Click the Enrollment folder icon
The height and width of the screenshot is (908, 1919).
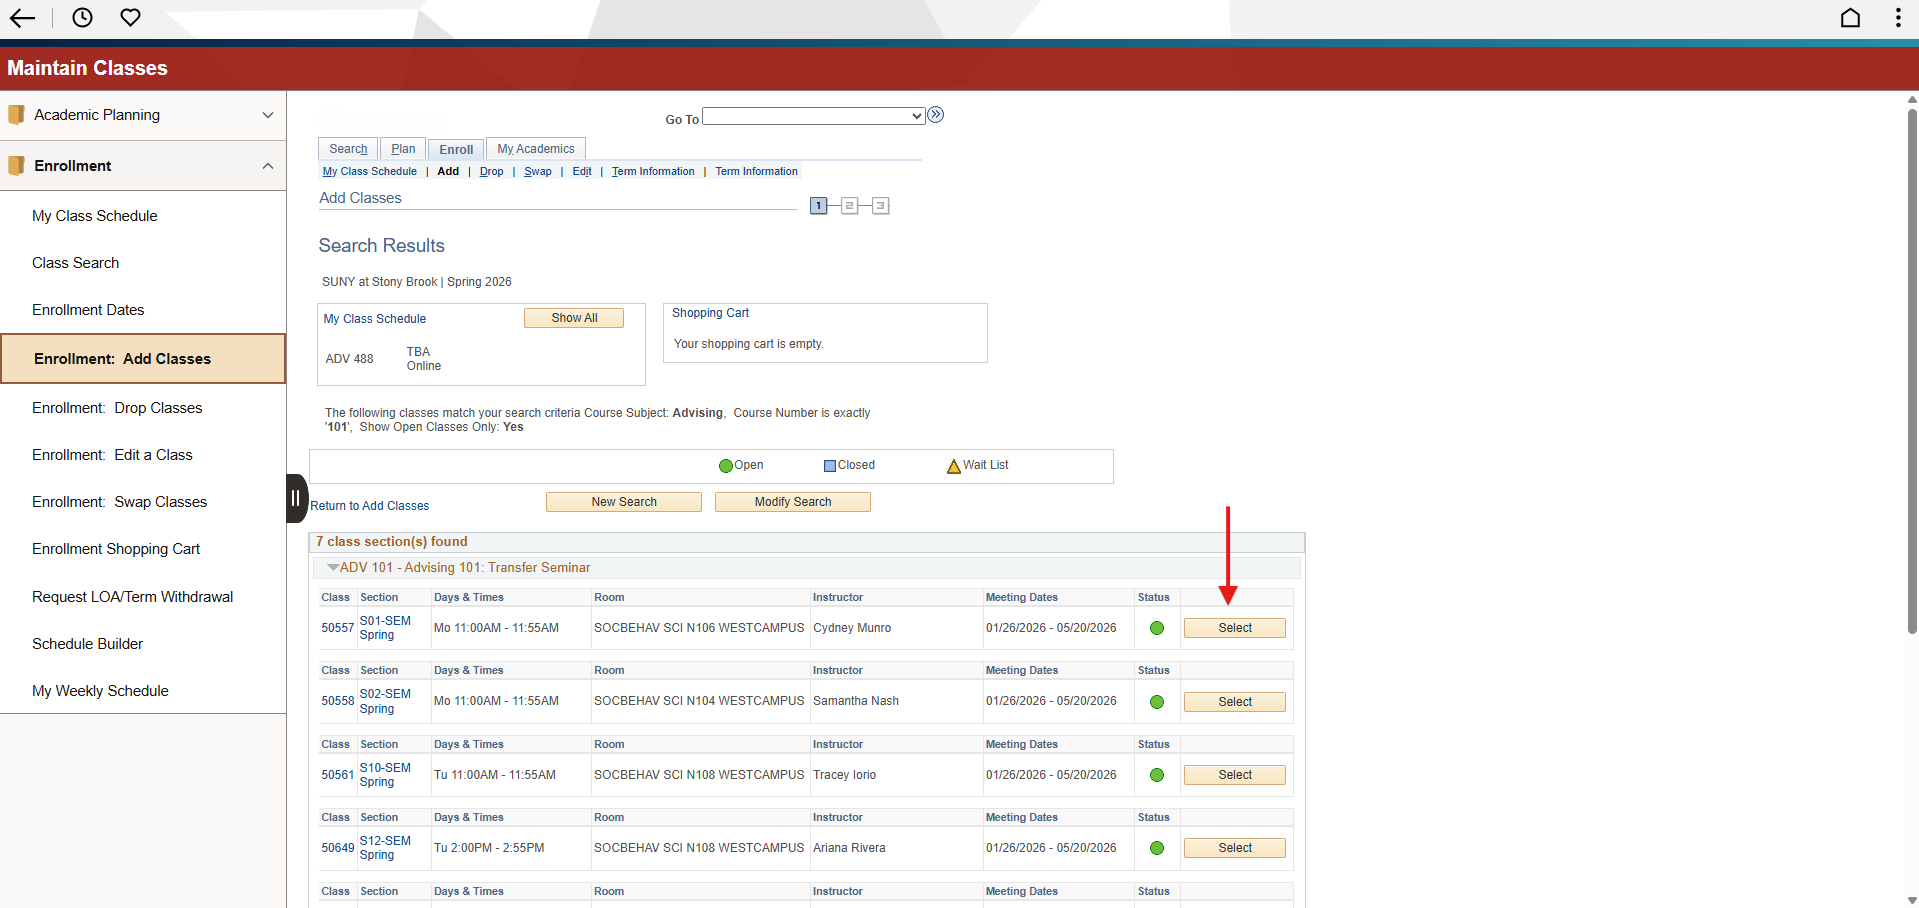(x=16, y=166)
